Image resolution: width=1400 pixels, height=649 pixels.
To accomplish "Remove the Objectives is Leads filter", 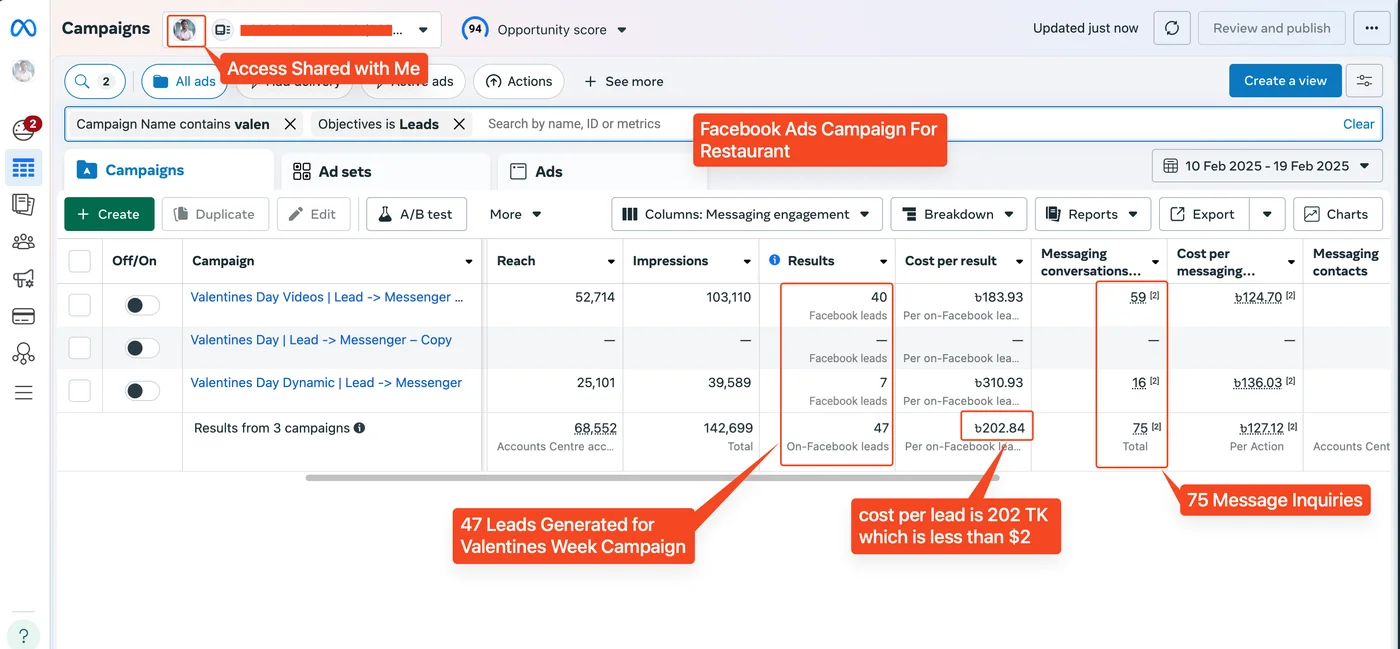I will click(459, 123).
